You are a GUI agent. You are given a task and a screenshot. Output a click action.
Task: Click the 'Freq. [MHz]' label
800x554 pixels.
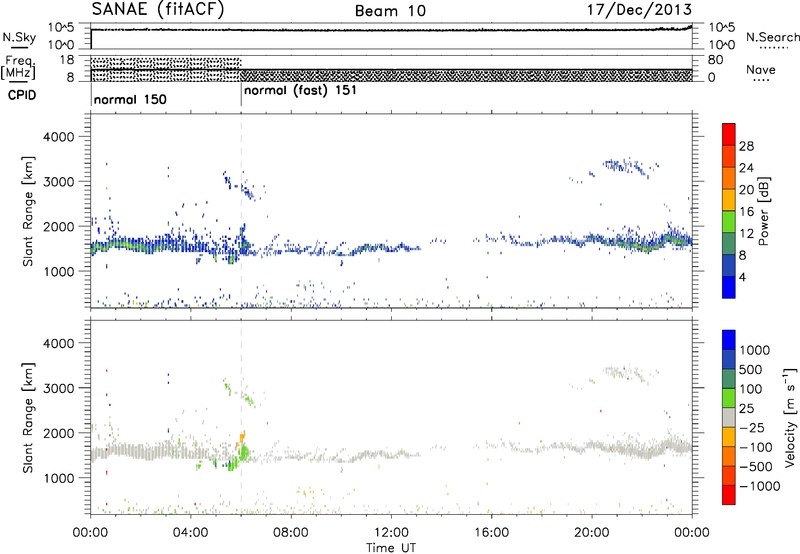tap(19, 68)
